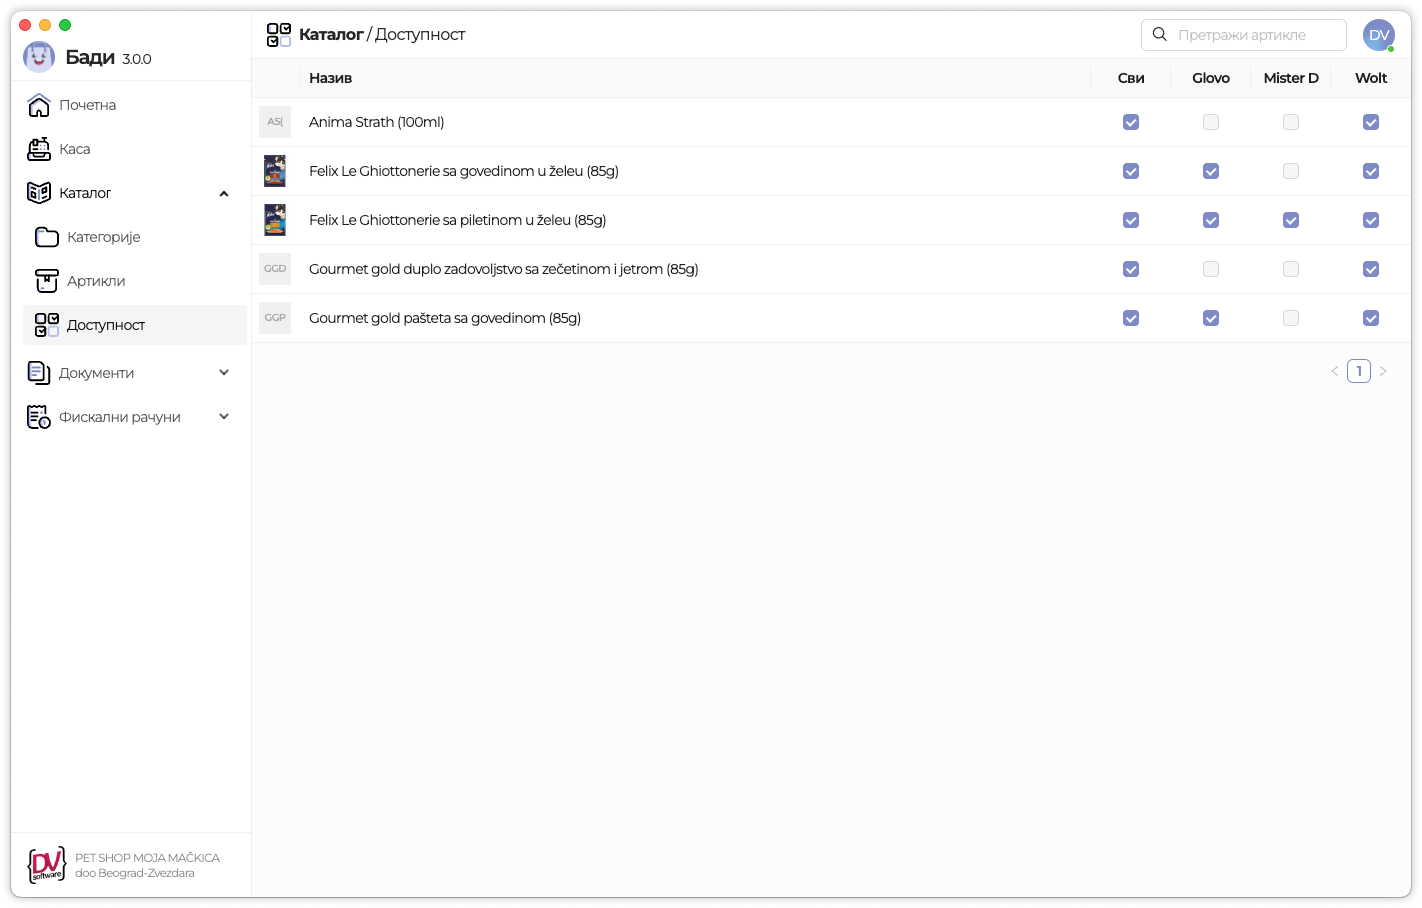Select the Категорије folder icon
This screenshot has height=908, width=1422.
pos(47,237)
